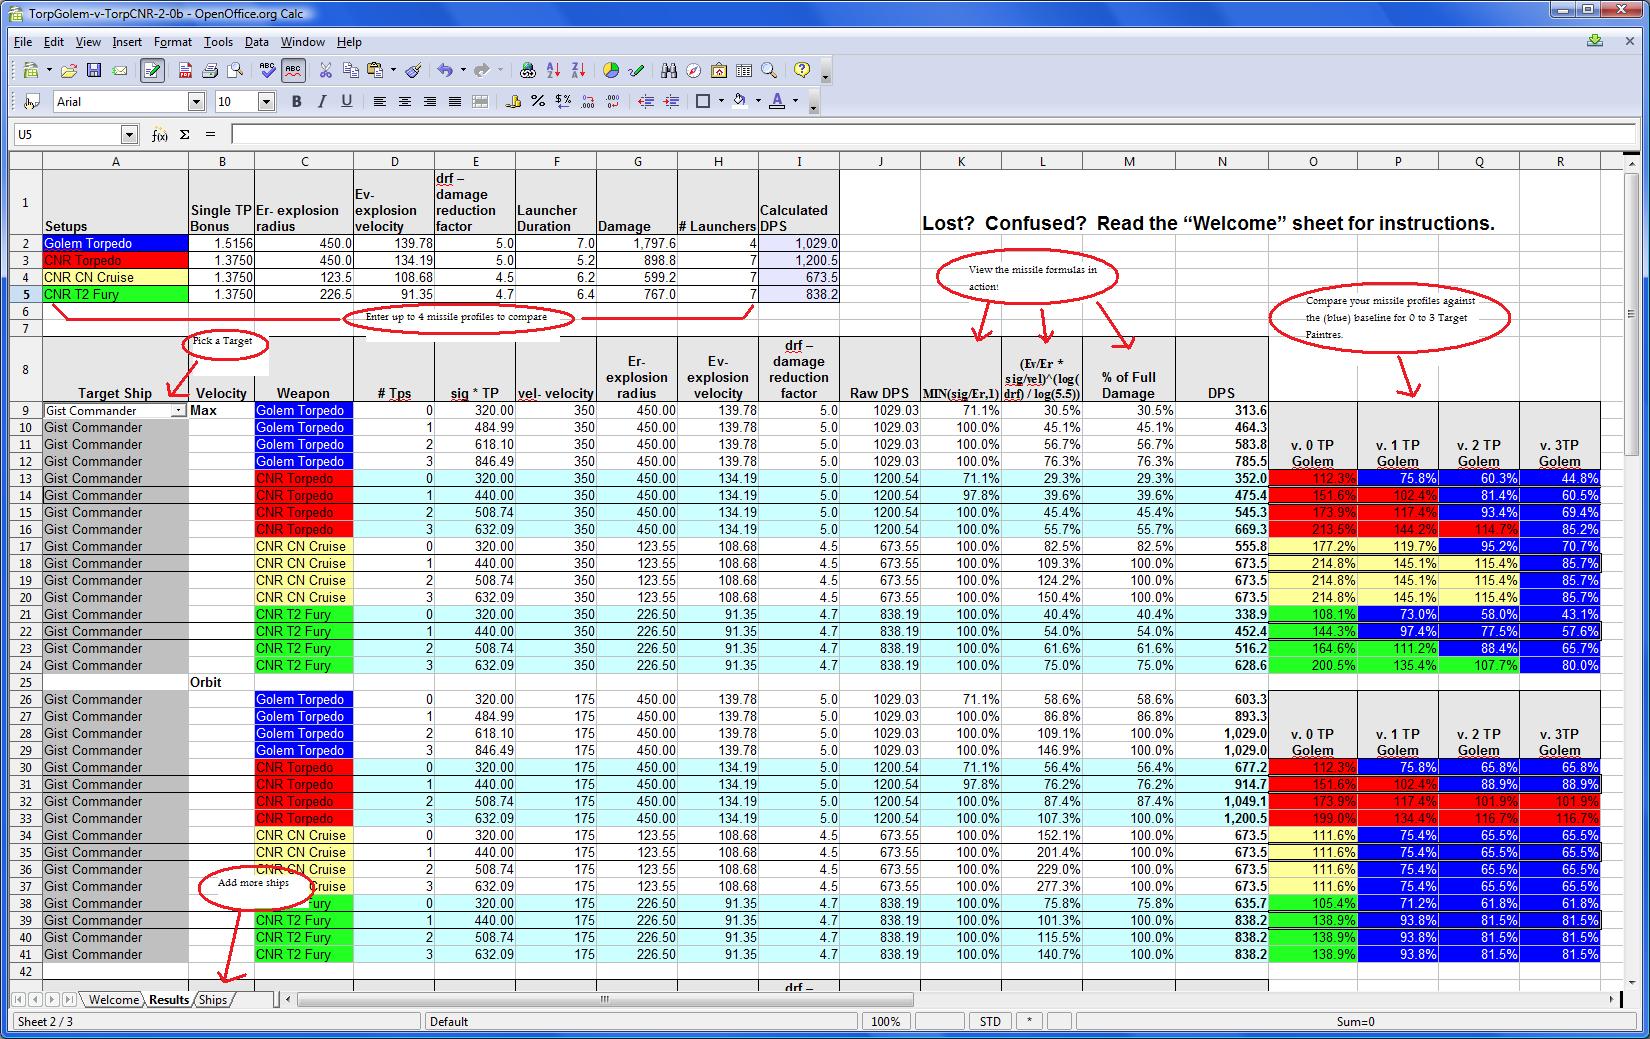Open the Format menu
This screenshot has height=1039, width=1650.
coord(172,42)
